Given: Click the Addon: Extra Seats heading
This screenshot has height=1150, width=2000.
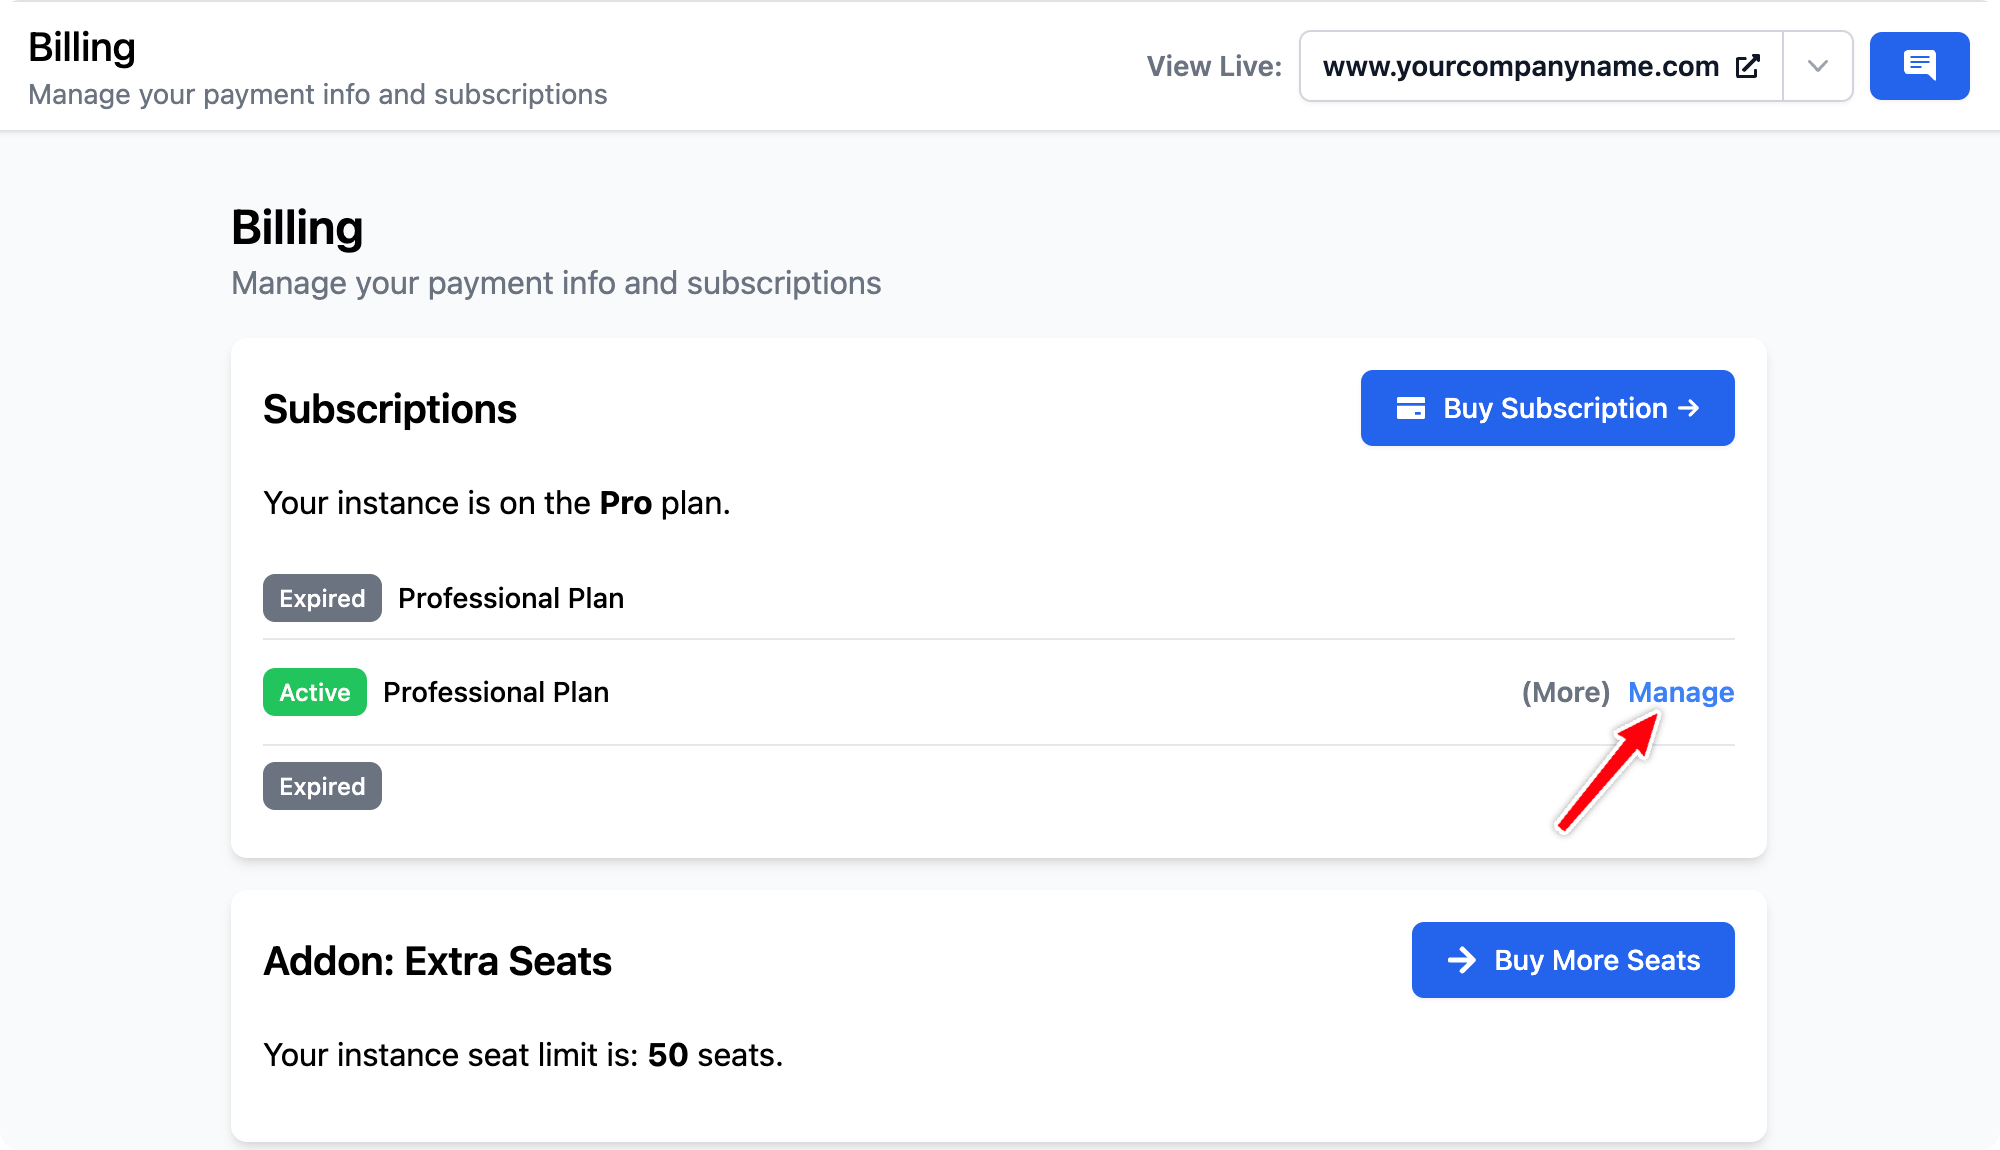Looking at the screenshot, I should point(437,961).
